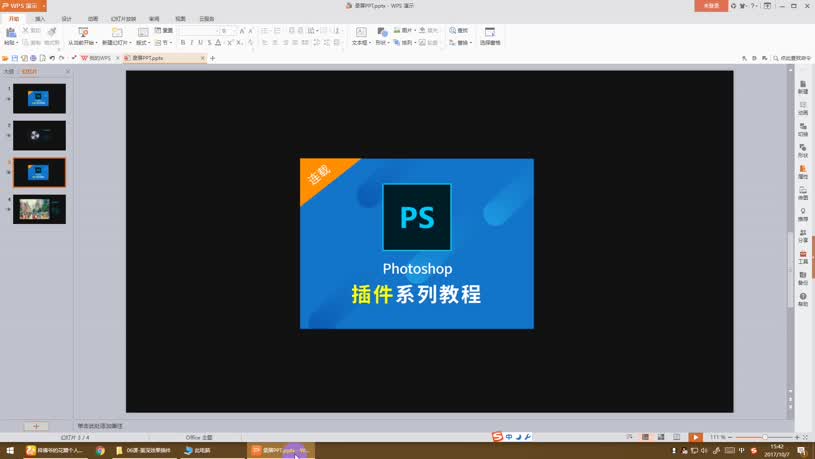Screen dimensions: 815x459
Task: Expand the Text Box dropdown arrow
Action: [370, 43]
